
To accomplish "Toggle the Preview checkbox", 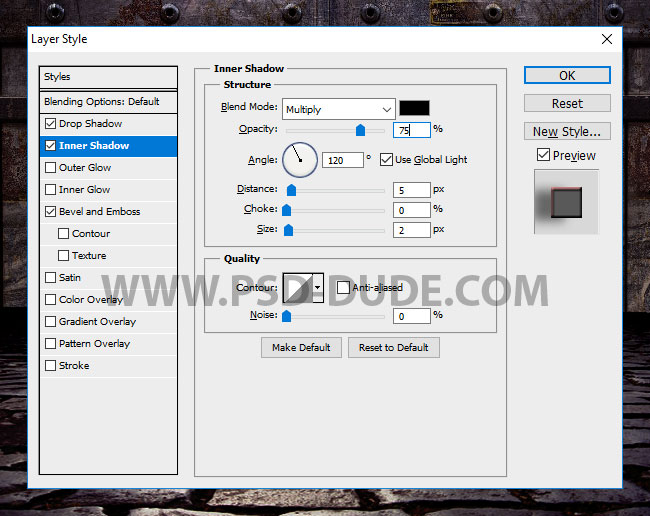I will pyautogui.click(x=543, y=155).
